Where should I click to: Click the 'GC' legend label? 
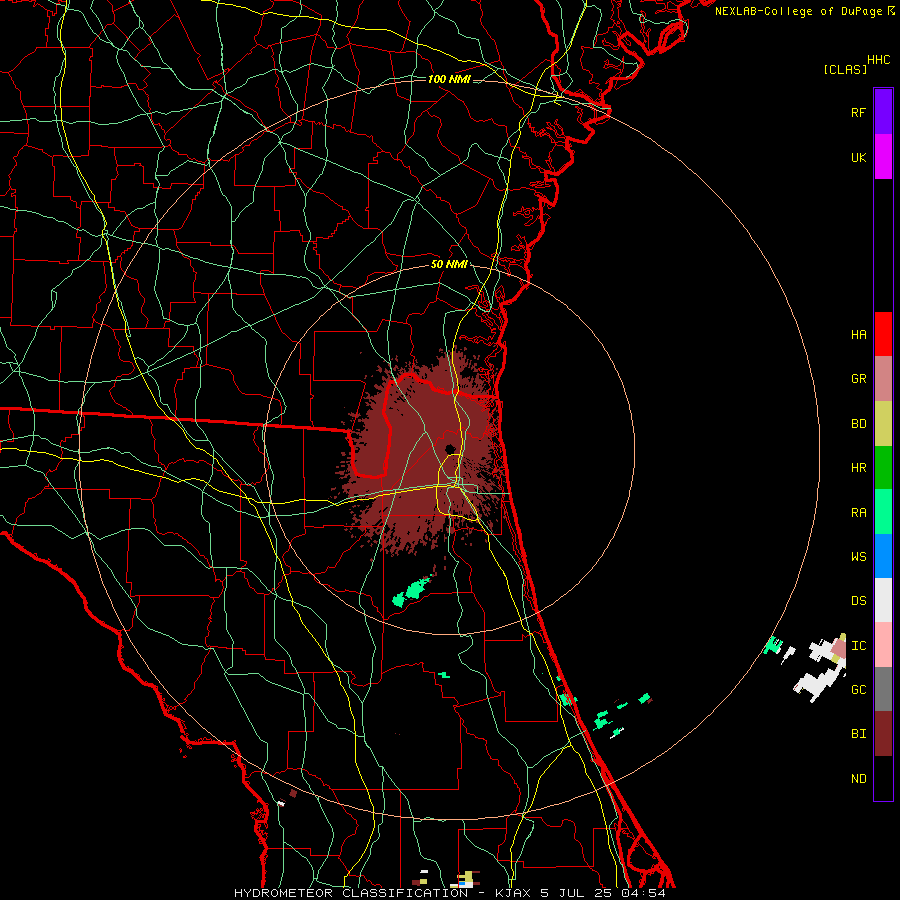pos(858,690)
